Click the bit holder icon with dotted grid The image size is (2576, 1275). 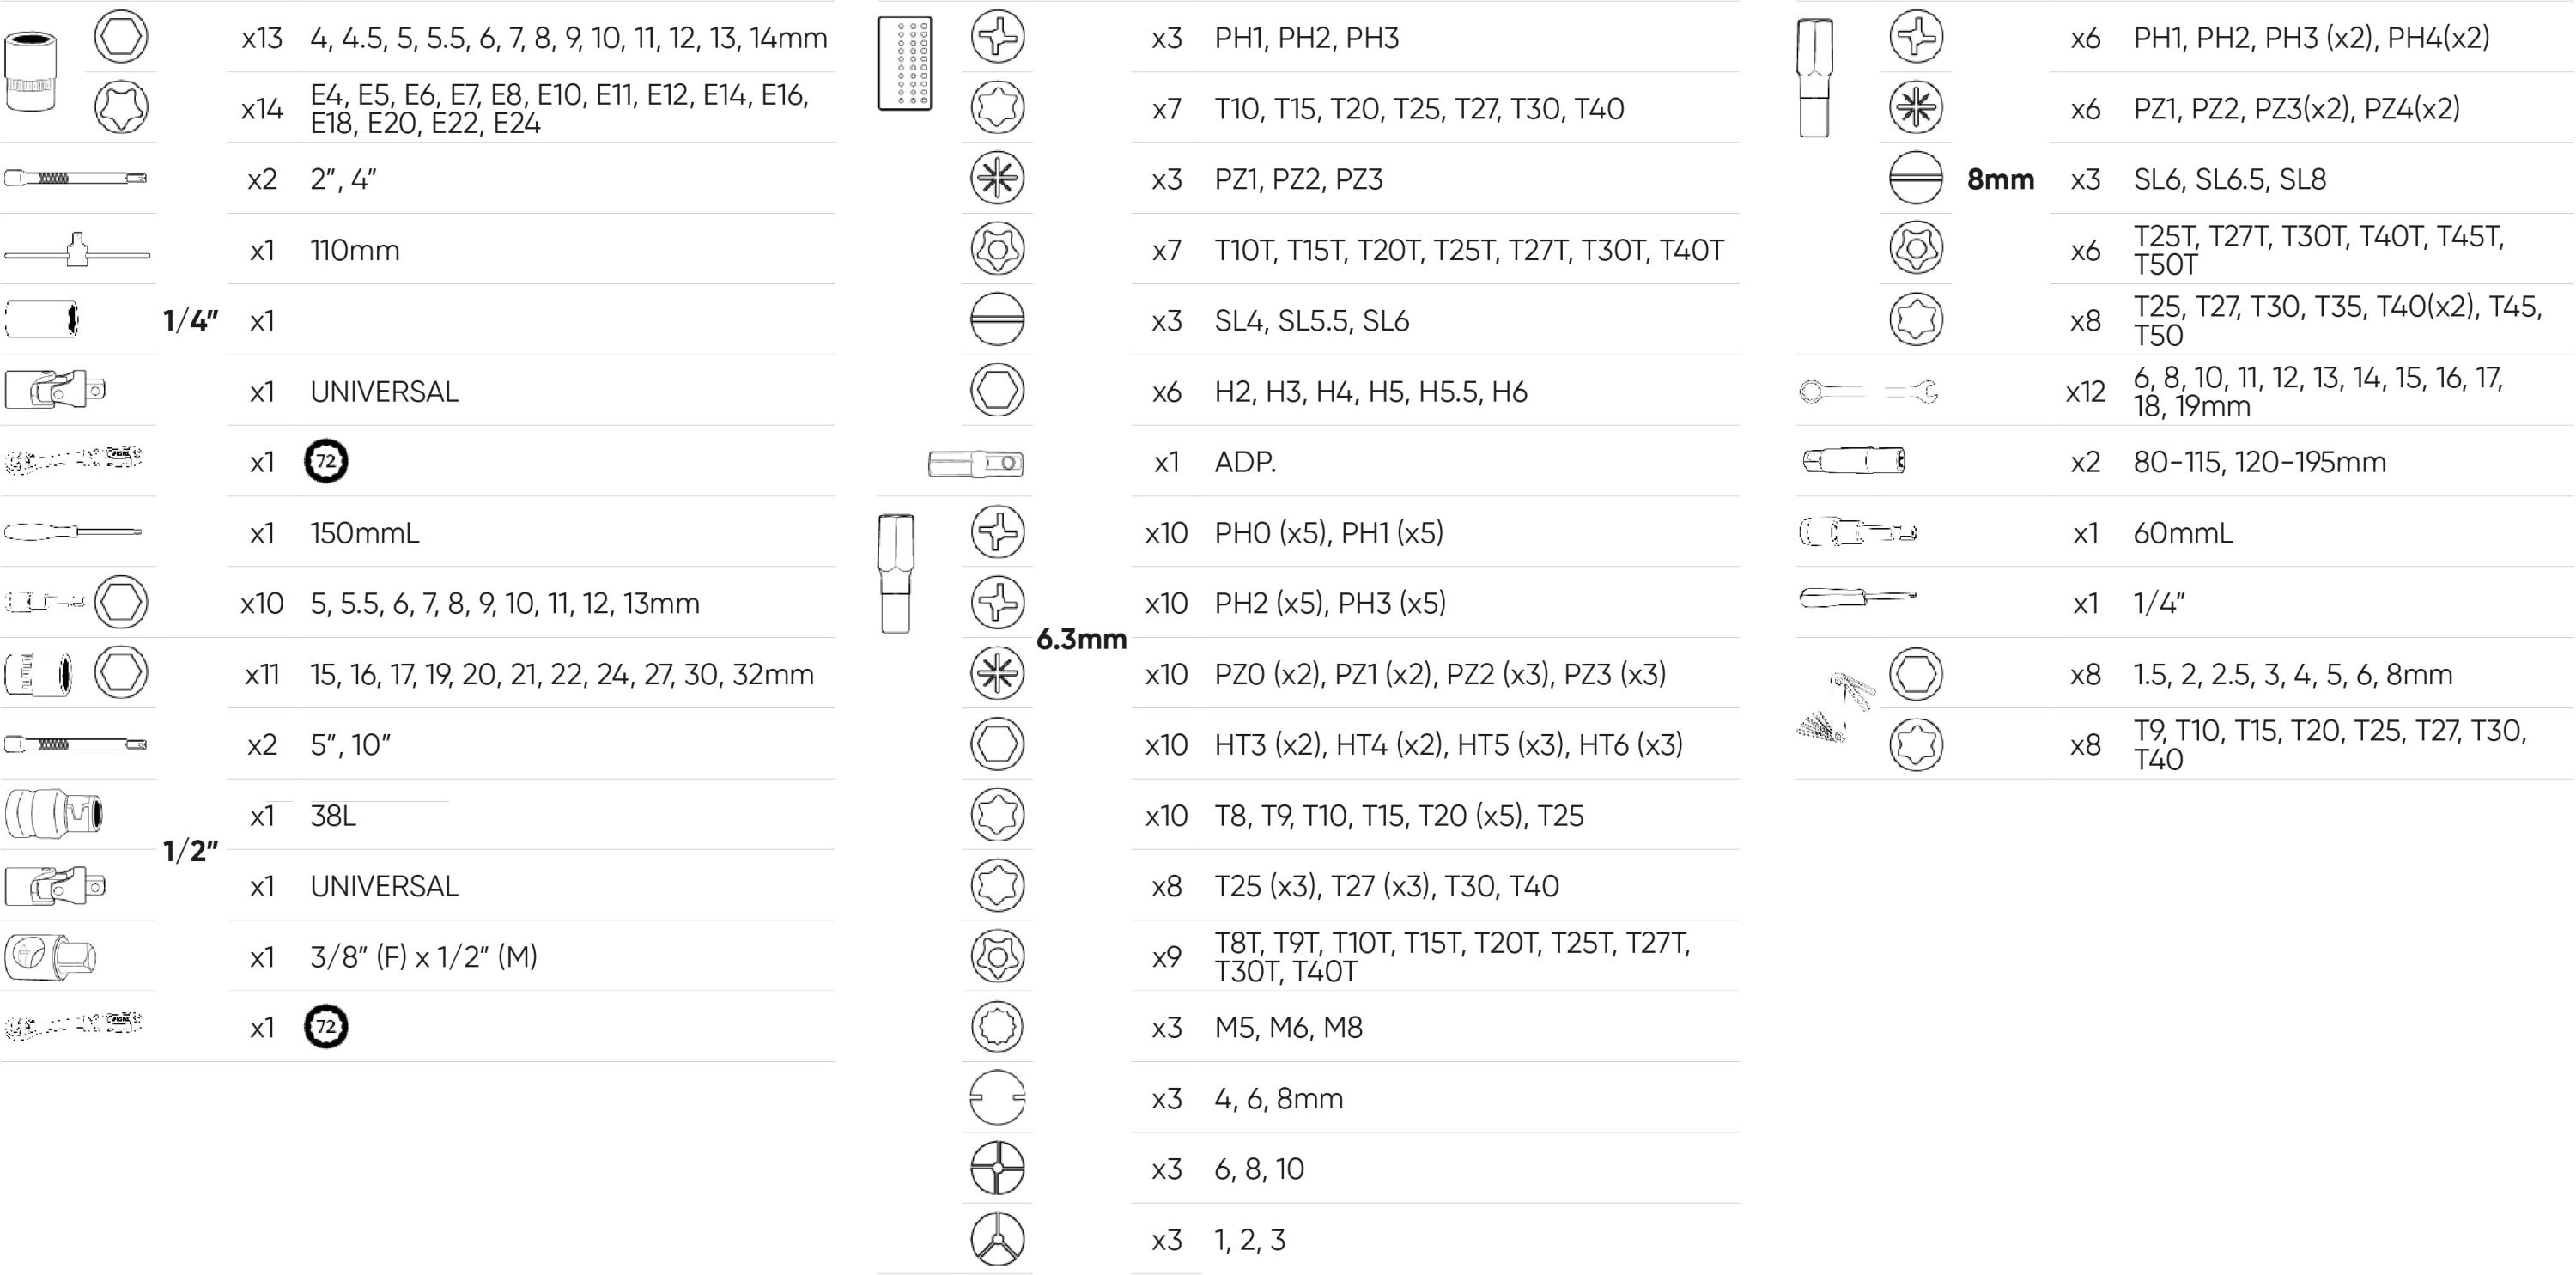tap(905, 63)
